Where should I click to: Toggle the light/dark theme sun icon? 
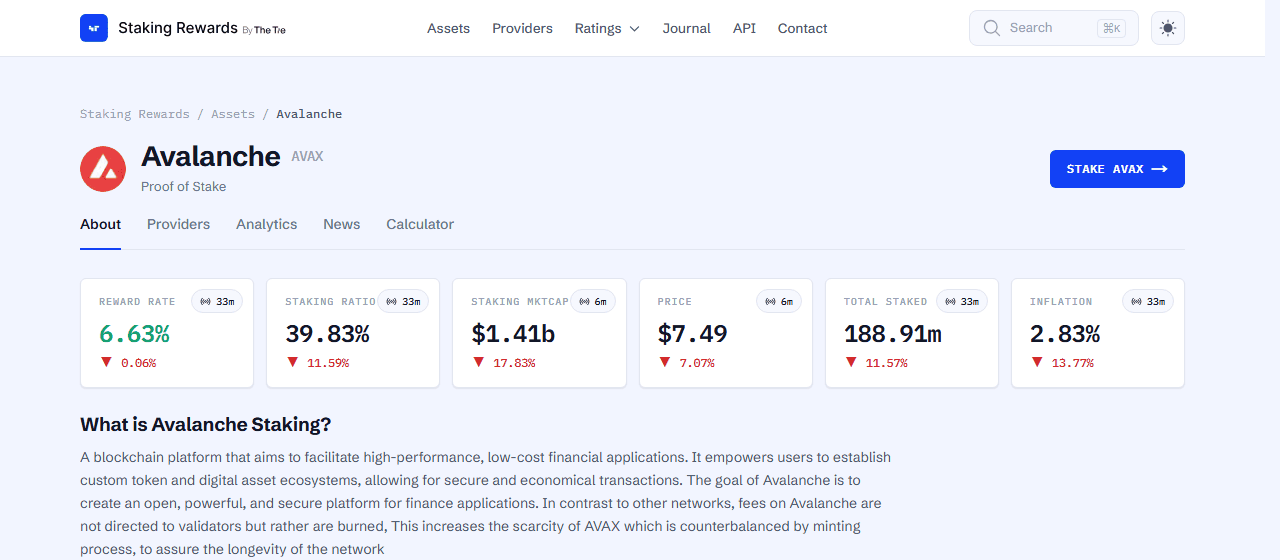coord(1168,28)
